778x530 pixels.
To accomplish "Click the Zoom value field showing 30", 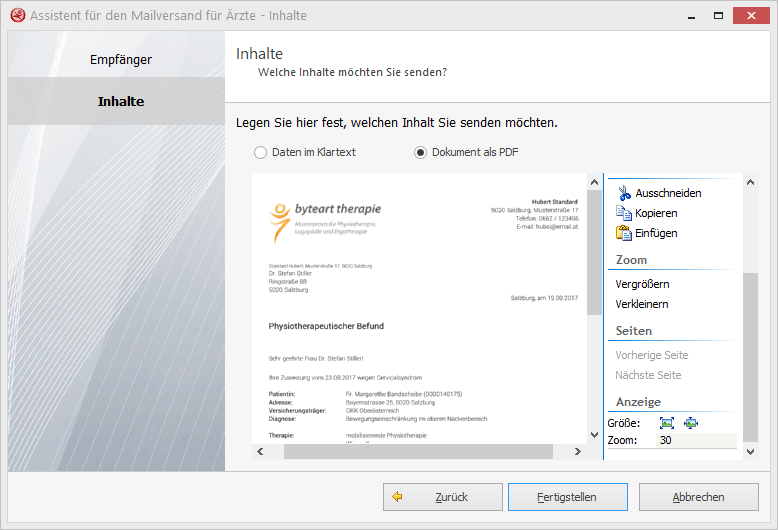I will 696,441.
